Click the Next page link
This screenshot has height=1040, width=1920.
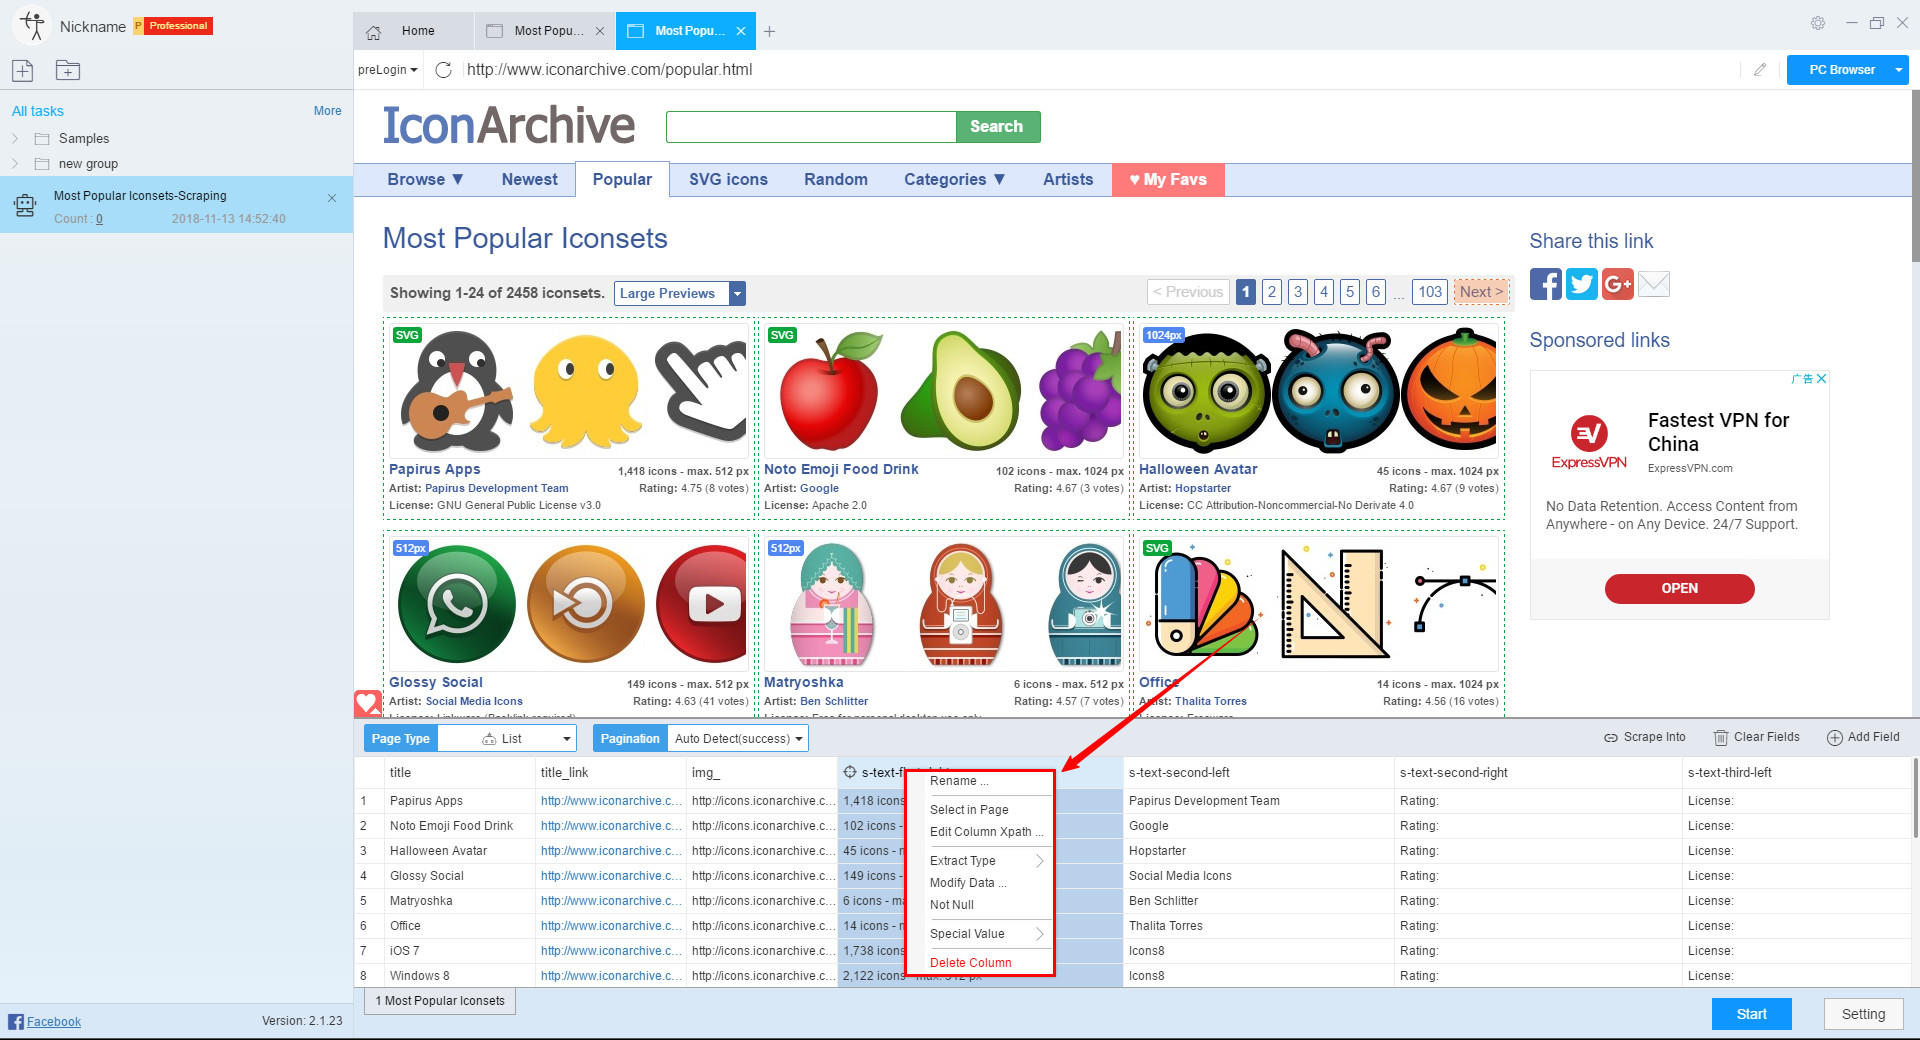pyautogui.click(x=1480, y=292)
